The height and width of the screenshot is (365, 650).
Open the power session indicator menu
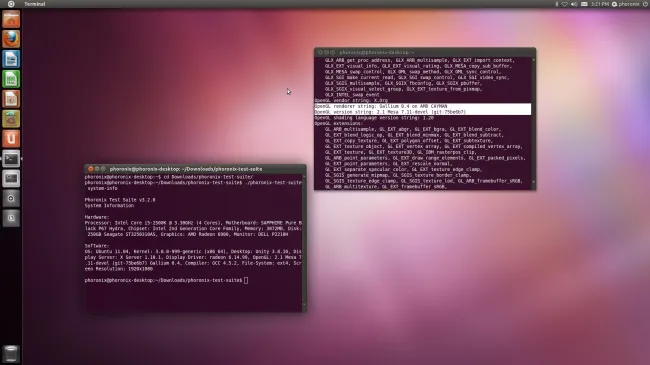[645, 4]
